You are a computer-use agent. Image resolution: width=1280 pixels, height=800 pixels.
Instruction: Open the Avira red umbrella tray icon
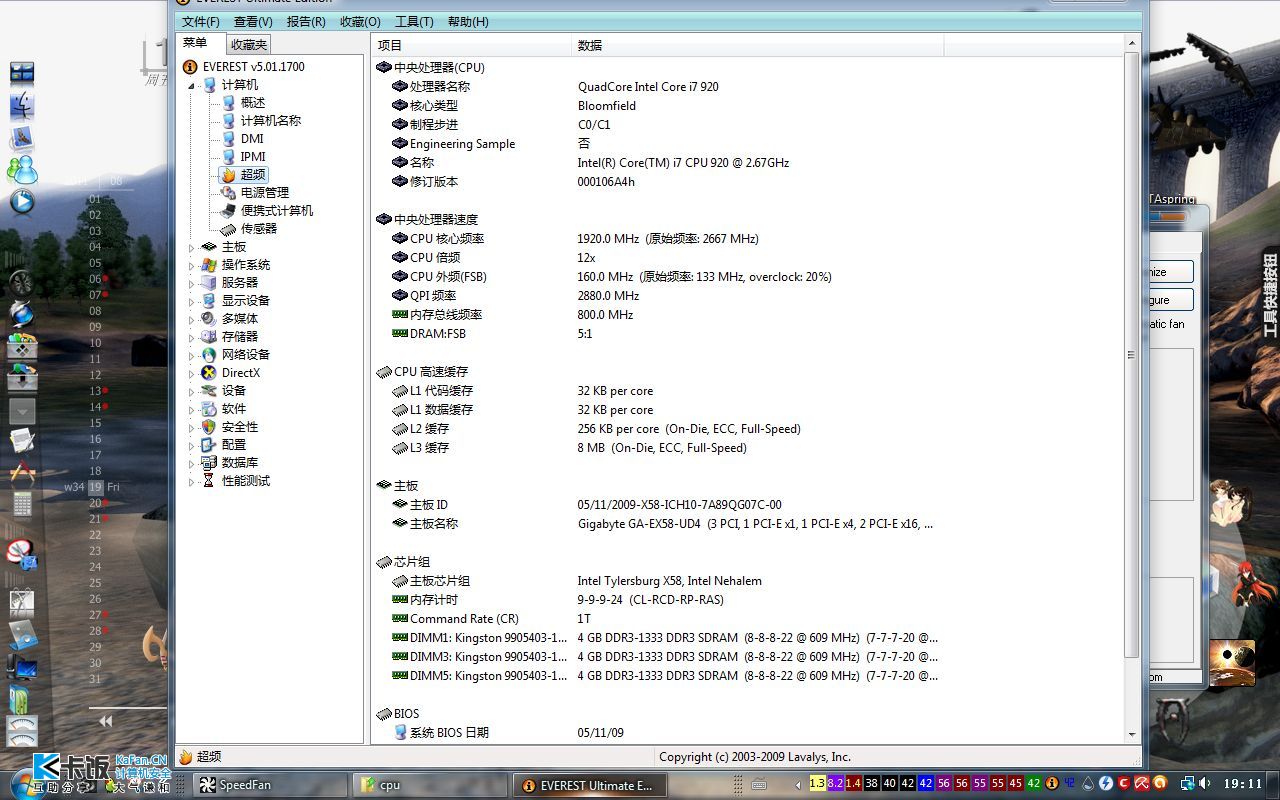[1142, 783]
